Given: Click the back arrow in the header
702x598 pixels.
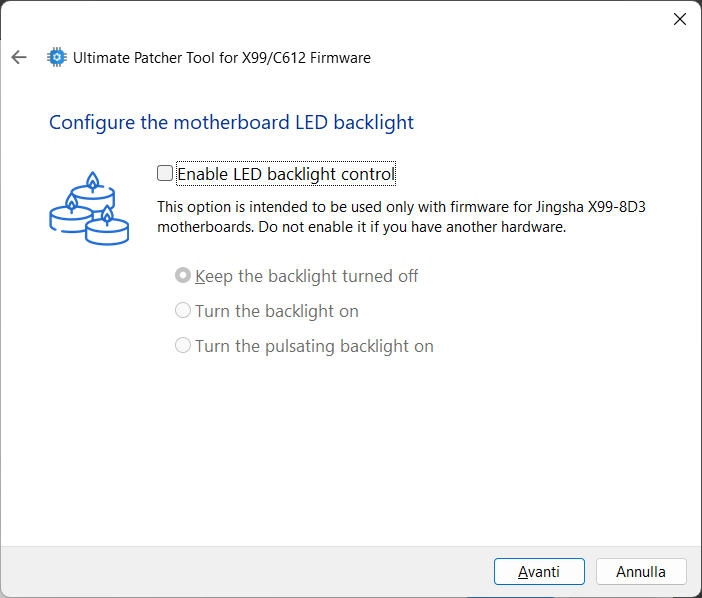Looking at the screenshot, I should 19,57.
